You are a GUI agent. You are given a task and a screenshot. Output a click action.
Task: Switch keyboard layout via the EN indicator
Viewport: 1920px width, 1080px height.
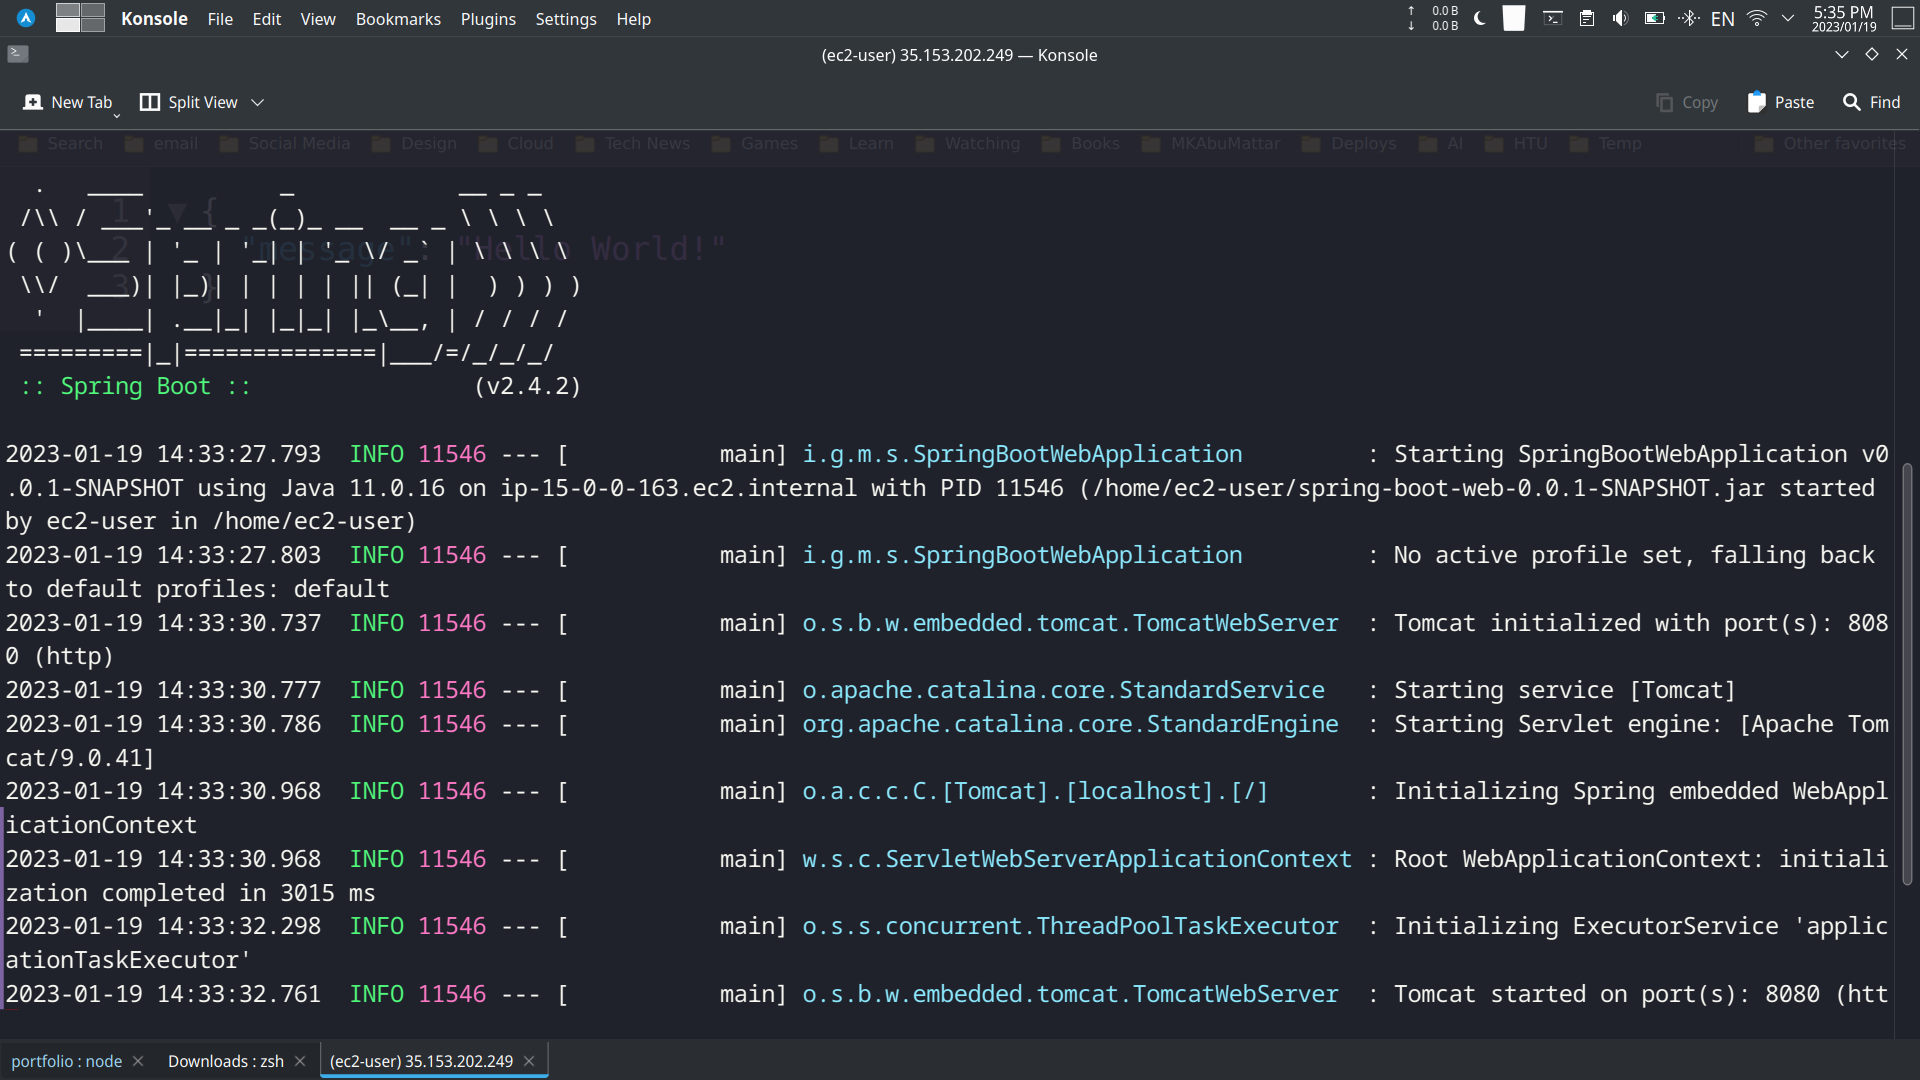point(1723,18)
